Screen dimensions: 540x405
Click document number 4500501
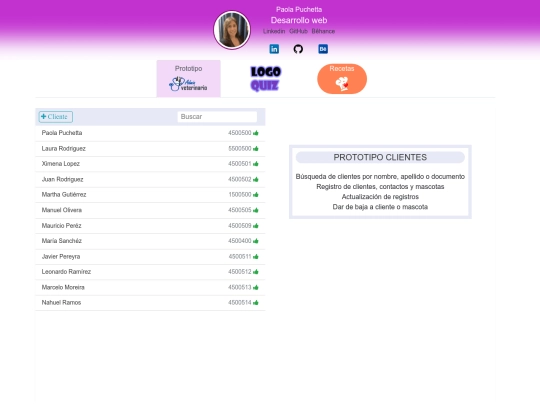click(x=240, y=164)
